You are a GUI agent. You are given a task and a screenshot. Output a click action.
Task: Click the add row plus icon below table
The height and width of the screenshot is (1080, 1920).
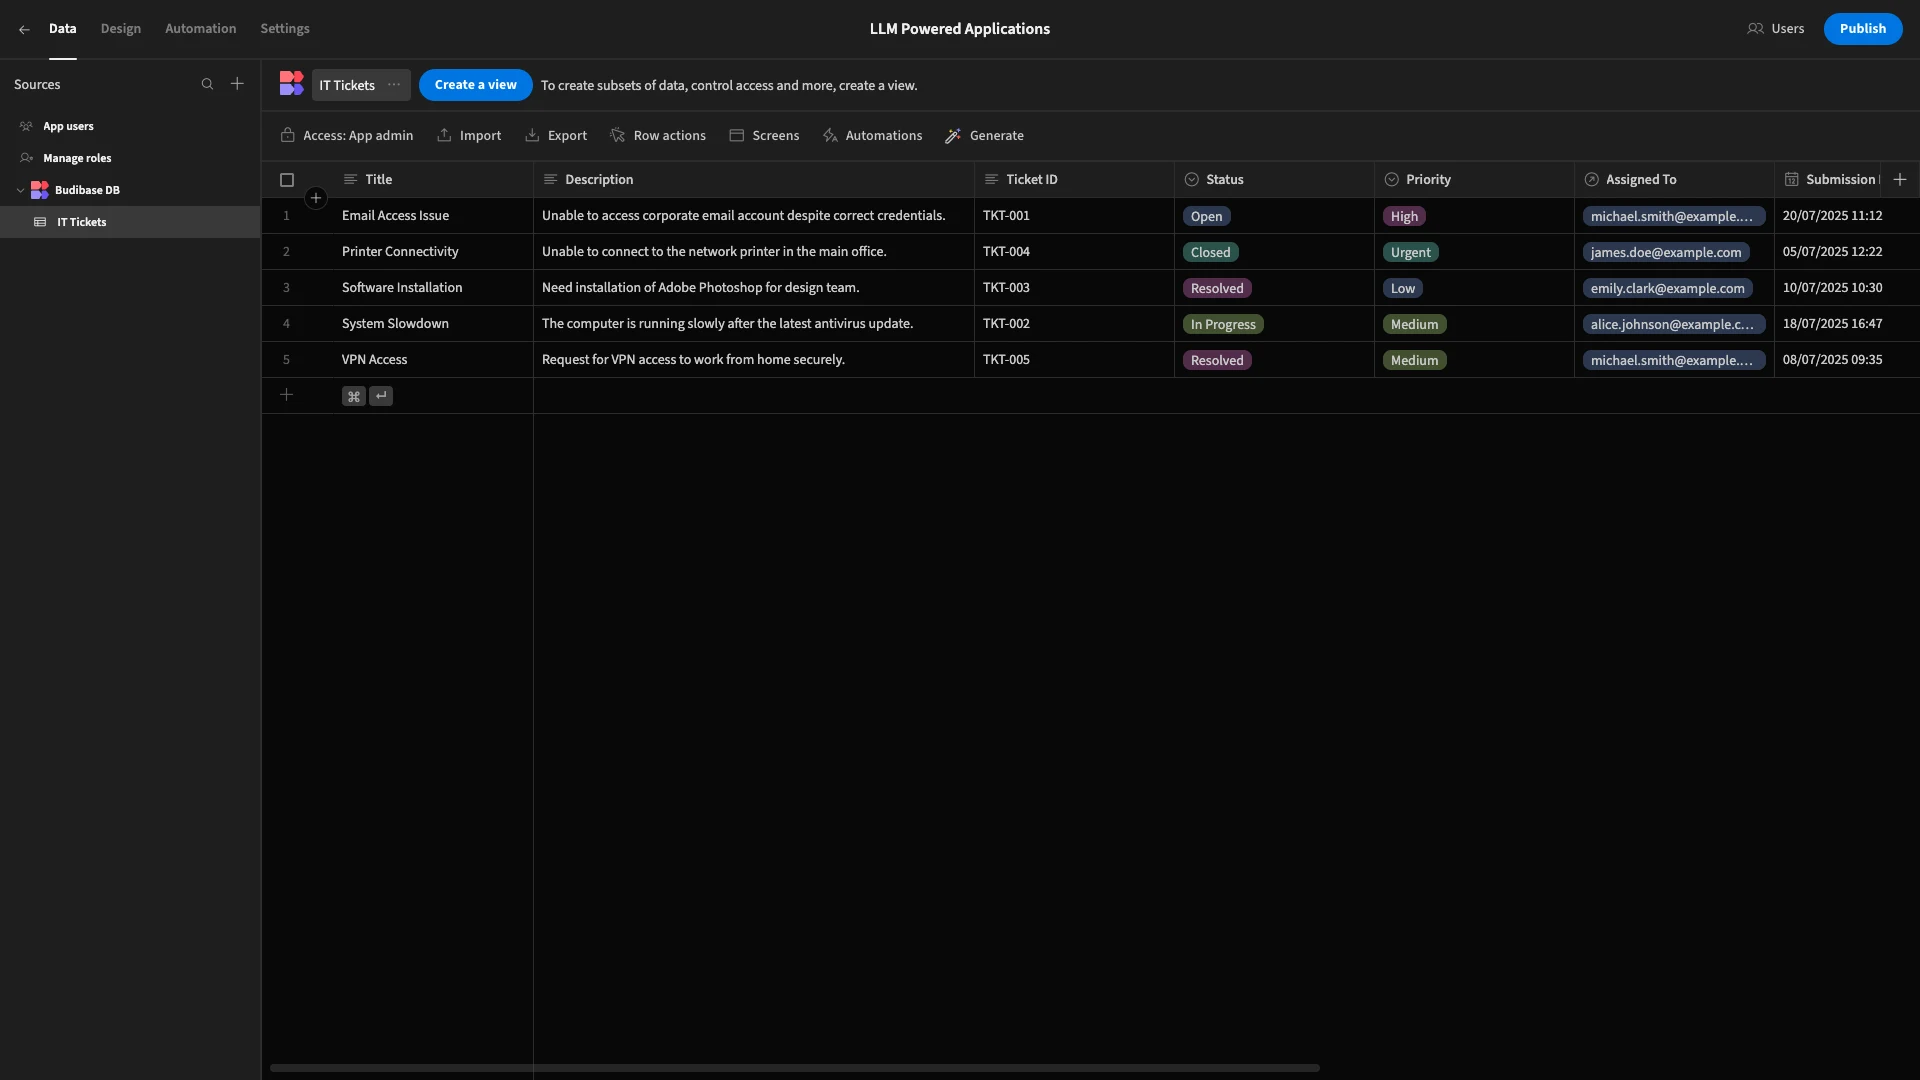click(x=286, y=395)
